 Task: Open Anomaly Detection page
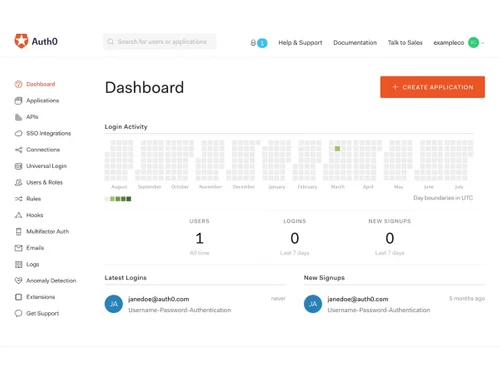click(51, 281)
